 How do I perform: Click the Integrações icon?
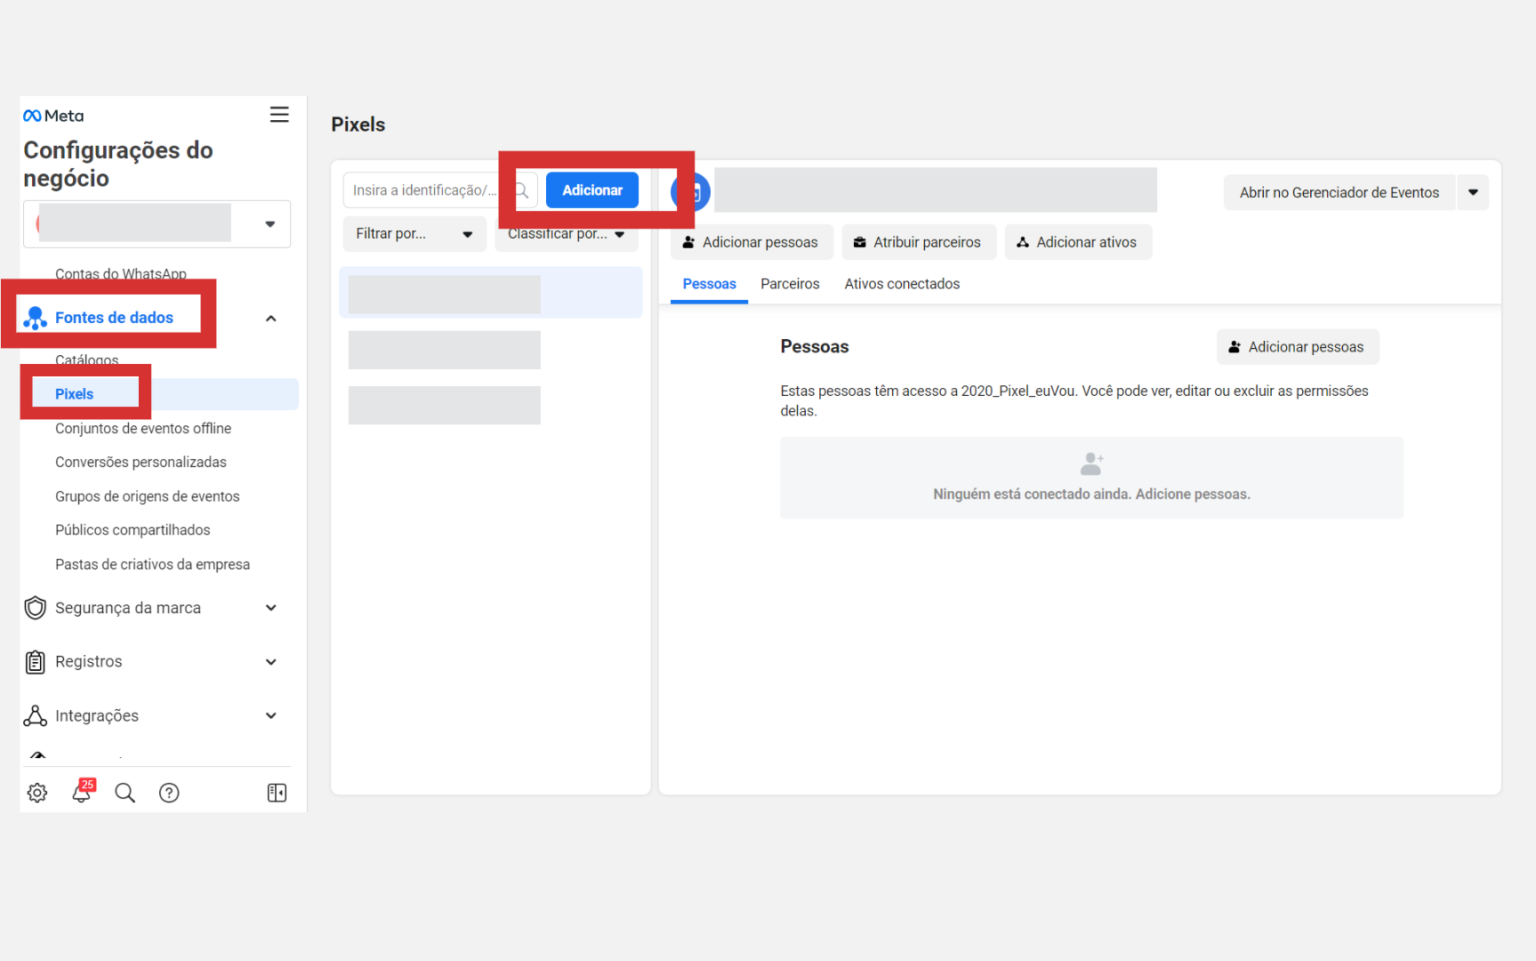tap(35, 715)
